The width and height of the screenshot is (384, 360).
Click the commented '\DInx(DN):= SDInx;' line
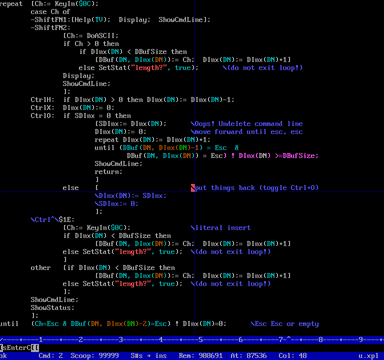coord(130,196)
